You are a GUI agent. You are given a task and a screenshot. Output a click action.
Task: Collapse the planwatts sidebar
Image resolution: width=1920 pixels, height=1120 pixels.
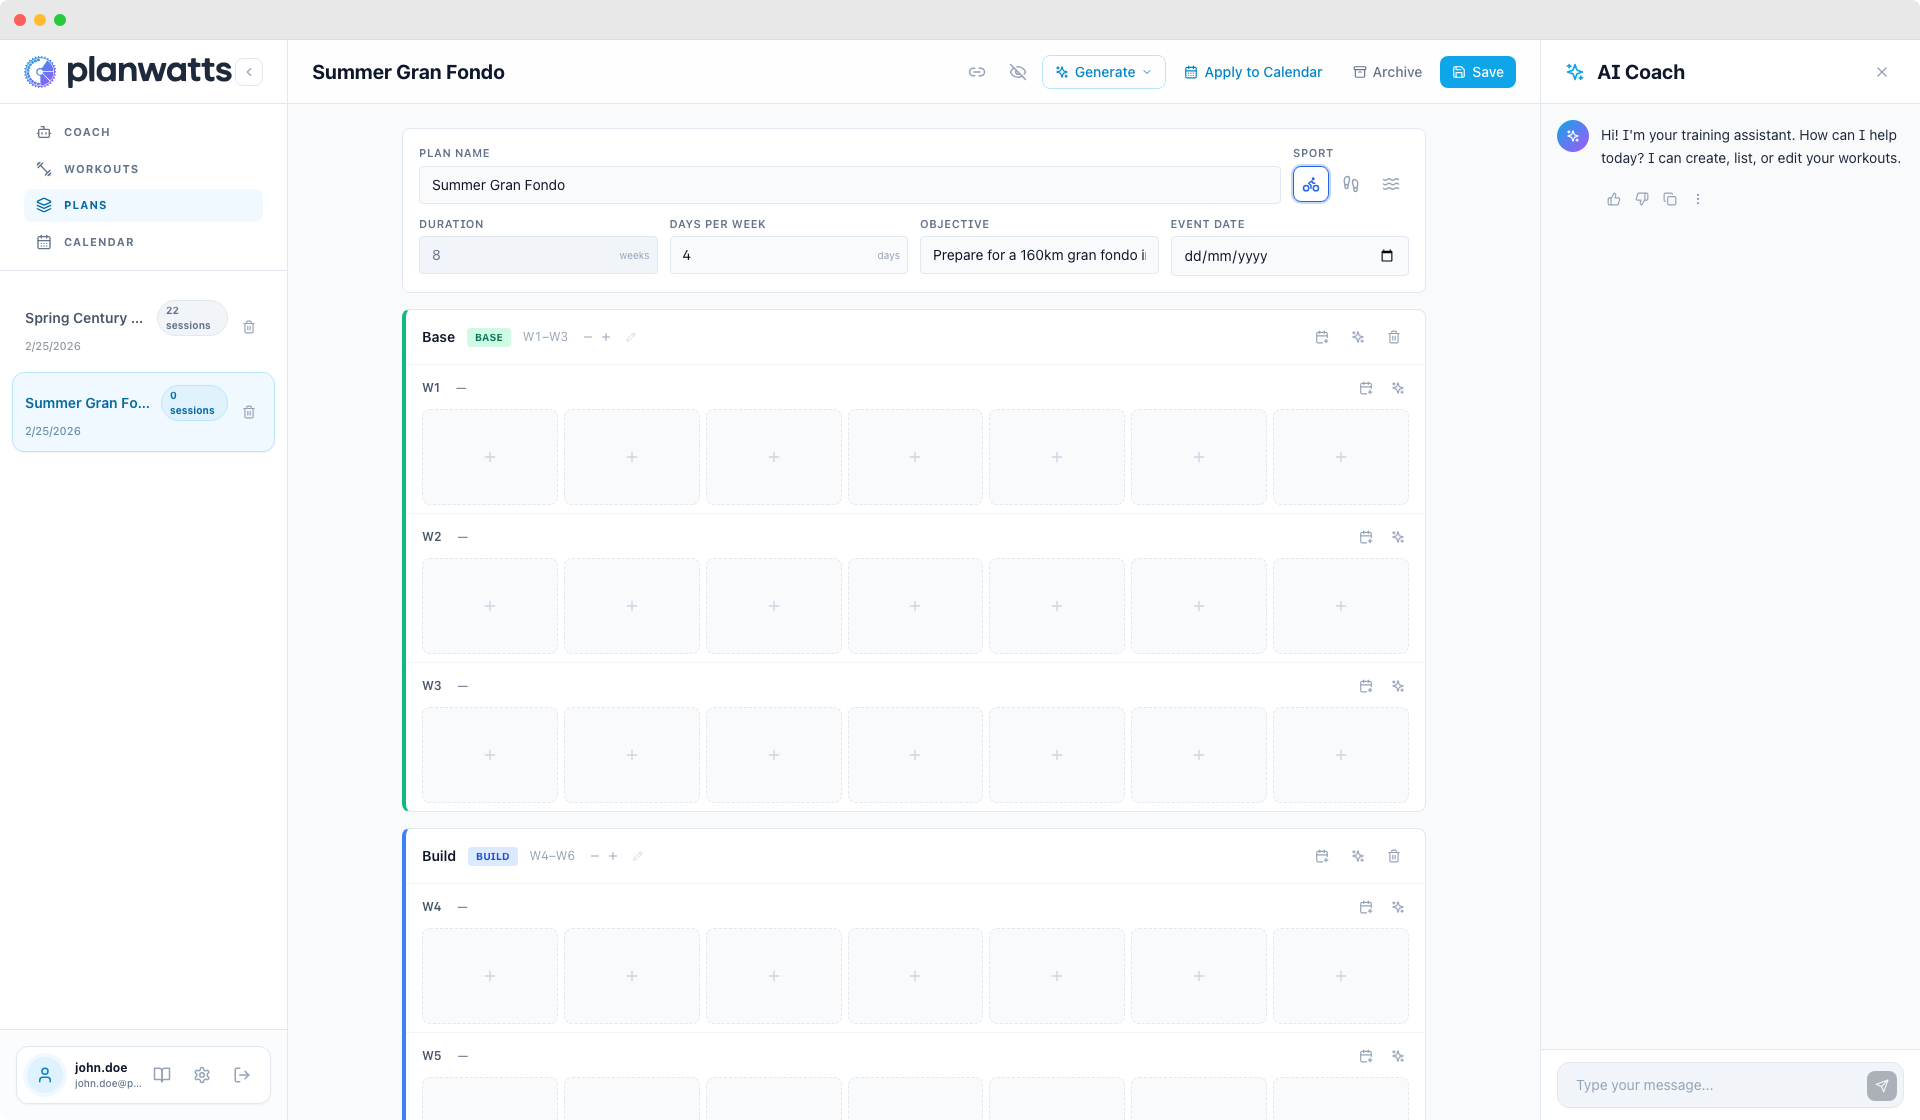(x=249, y=72)
